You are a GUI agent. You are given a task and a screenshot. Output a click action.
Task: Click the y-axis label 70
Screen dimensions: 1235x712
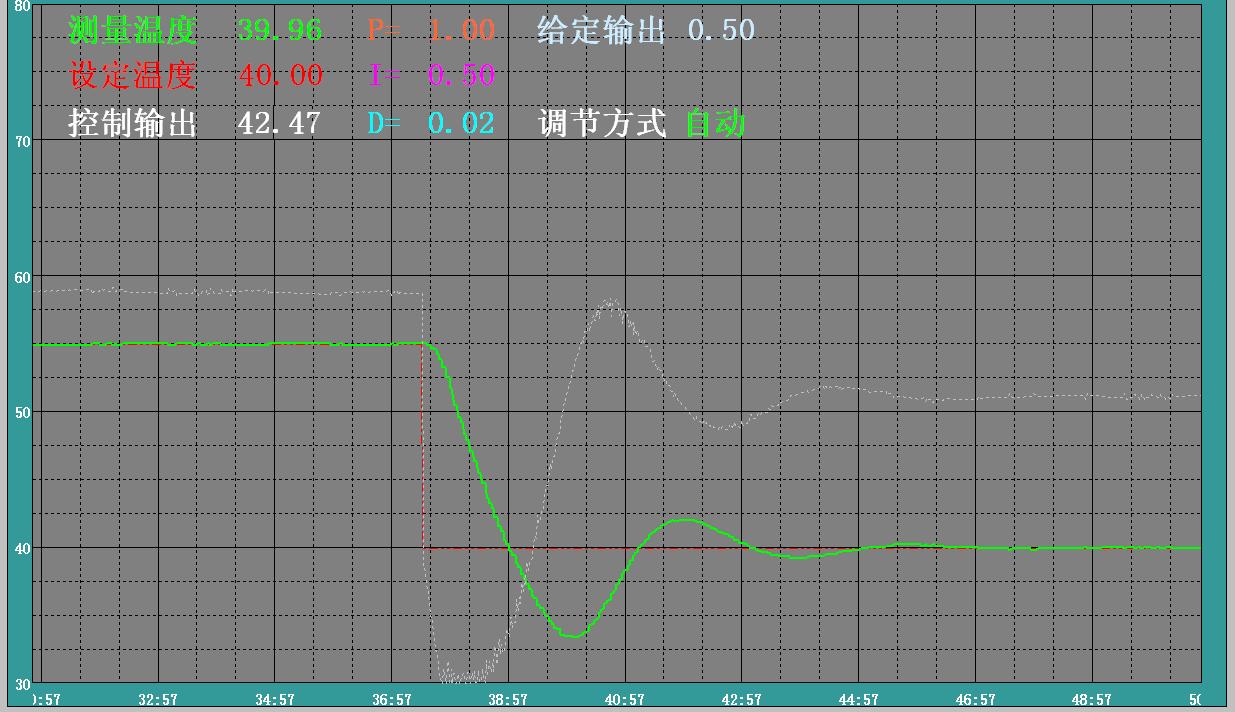click(x=22, y=141)
